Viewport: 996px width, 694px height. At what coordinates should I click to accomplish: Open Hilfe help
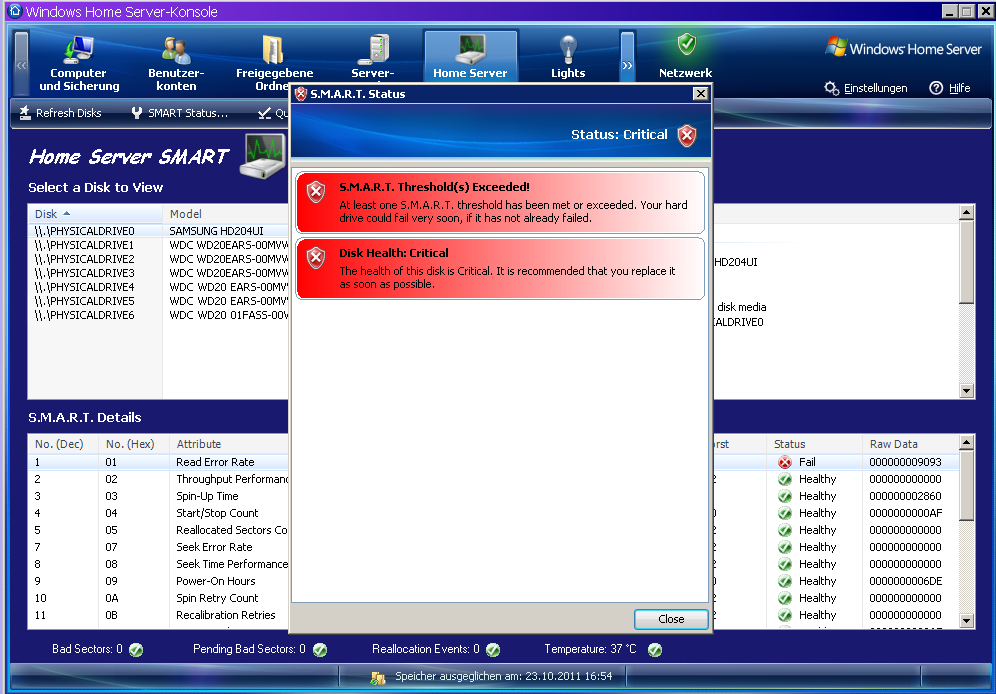click(x=950, y=88)
